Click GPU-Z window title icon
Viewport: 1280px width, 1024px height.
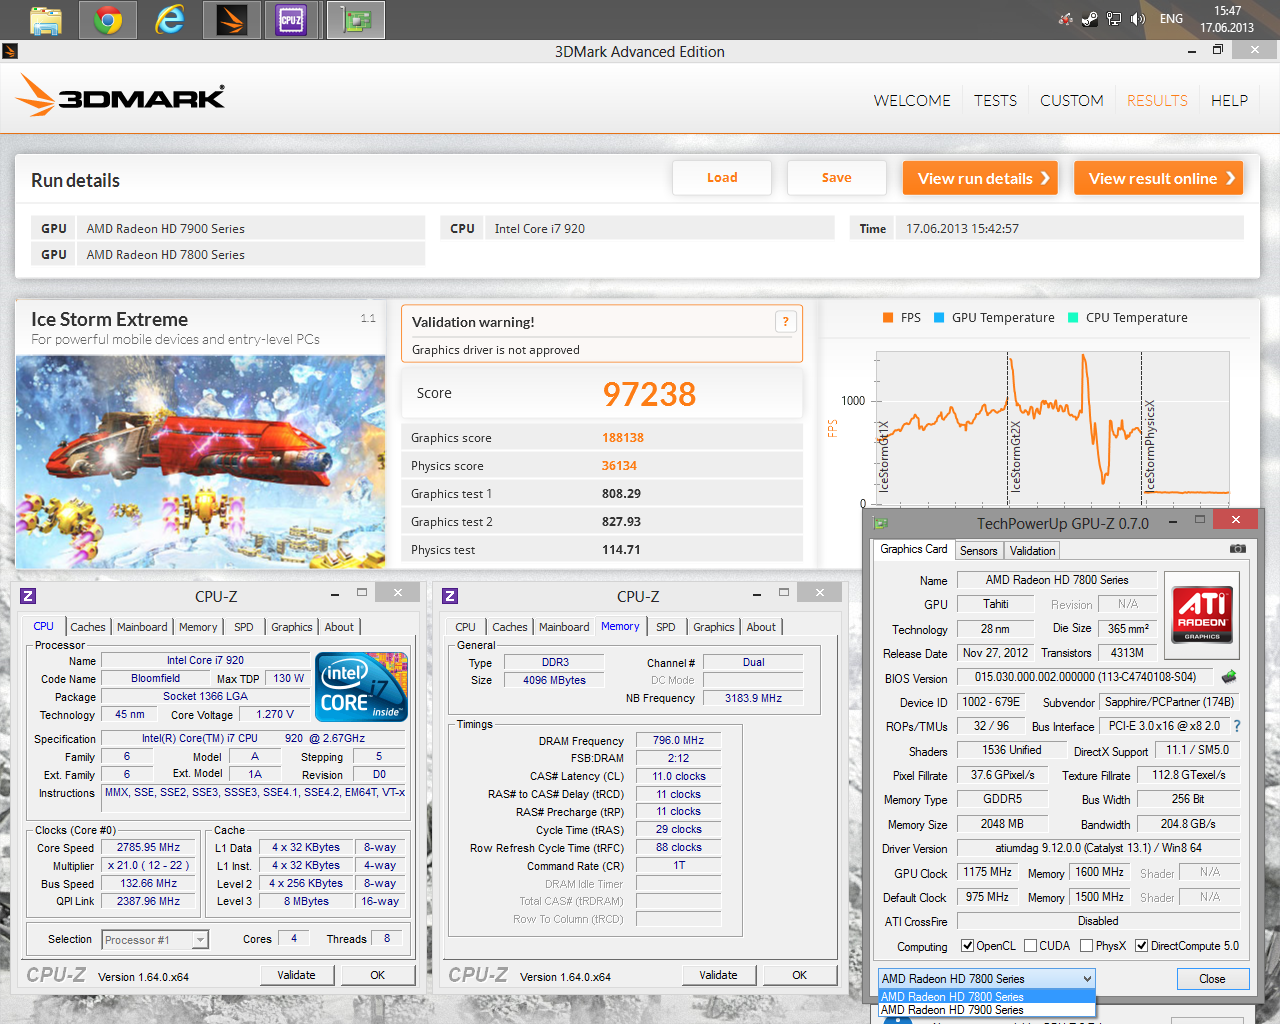[881, 523]
